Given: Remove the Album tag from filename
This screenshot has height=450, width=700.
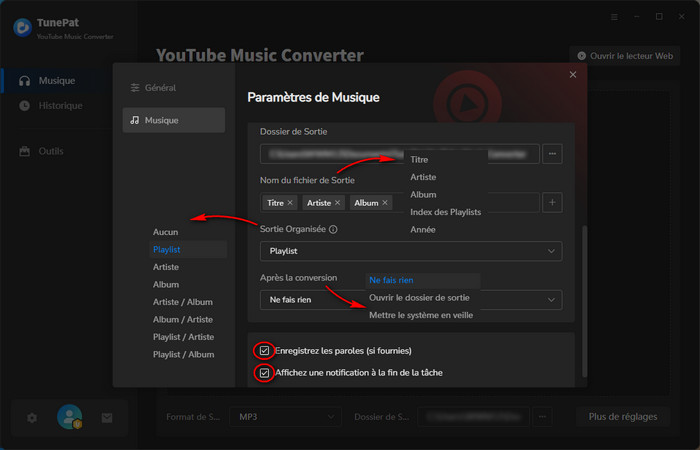Looking at the screenshot, I should pos(385,203).
